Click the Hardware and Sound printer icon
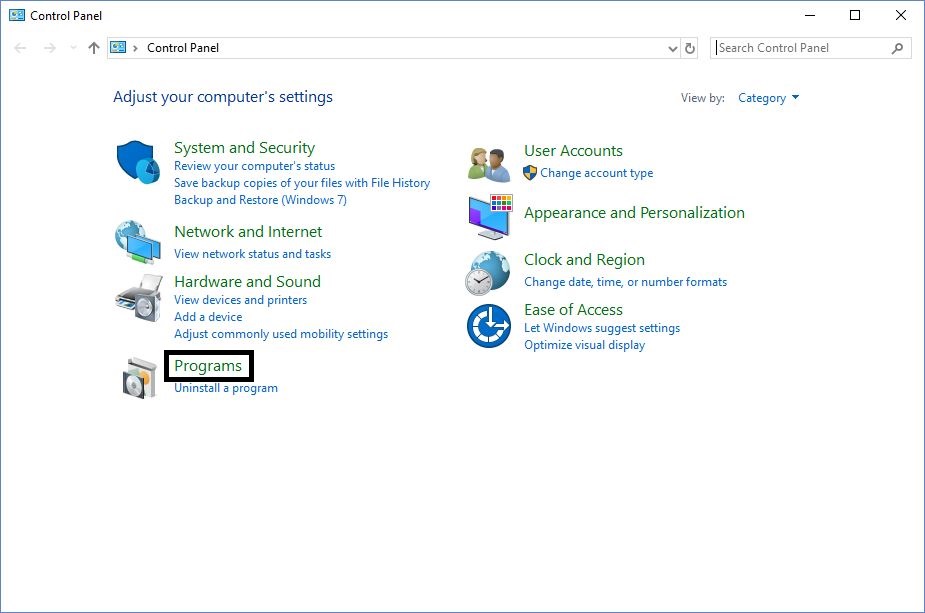The width and height of the screenshot is (925, 613). pos(137,297)
